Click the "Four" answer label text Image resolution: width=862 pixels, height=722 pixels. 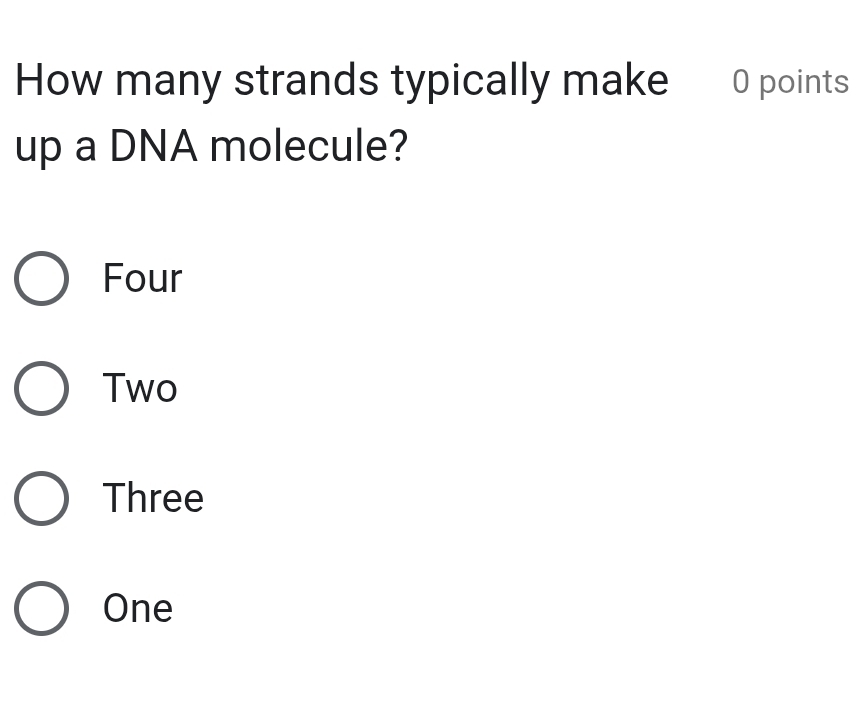[141, 278]
